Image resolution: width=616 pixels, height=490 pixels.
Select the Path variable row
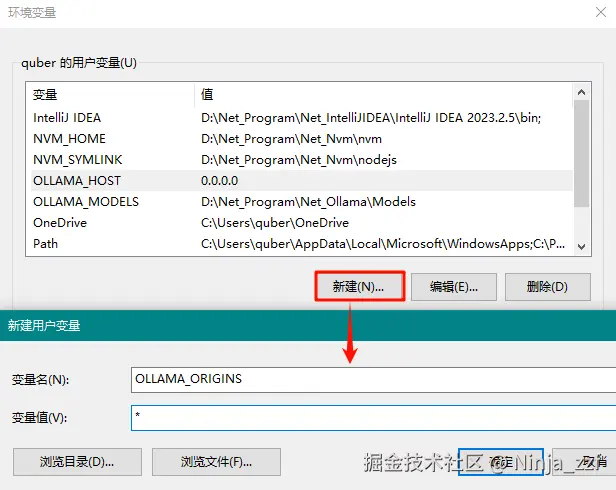coord(302,244)
